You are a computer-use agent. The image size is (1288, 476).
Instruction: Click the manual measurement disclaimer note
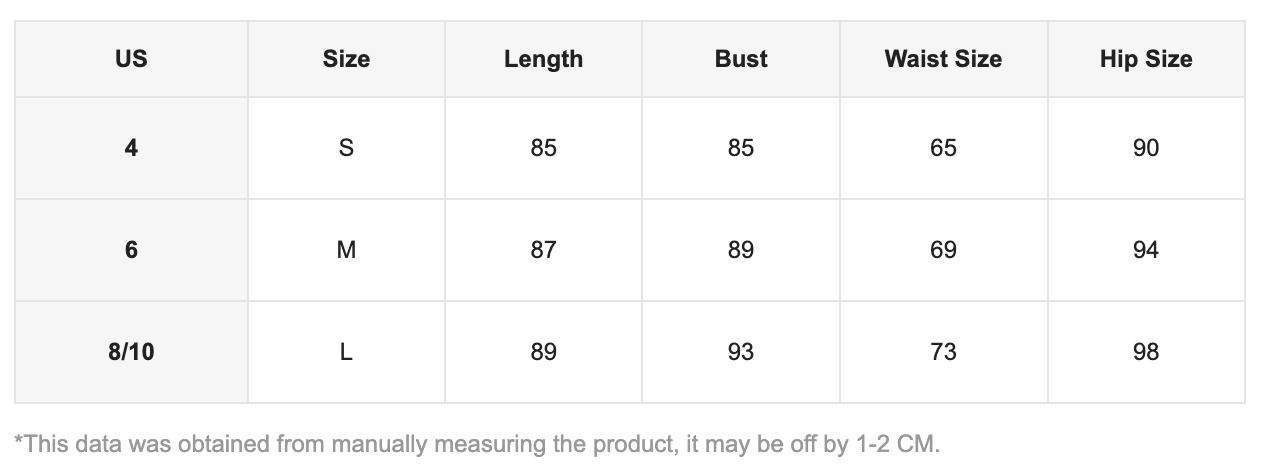click(478, 443)
